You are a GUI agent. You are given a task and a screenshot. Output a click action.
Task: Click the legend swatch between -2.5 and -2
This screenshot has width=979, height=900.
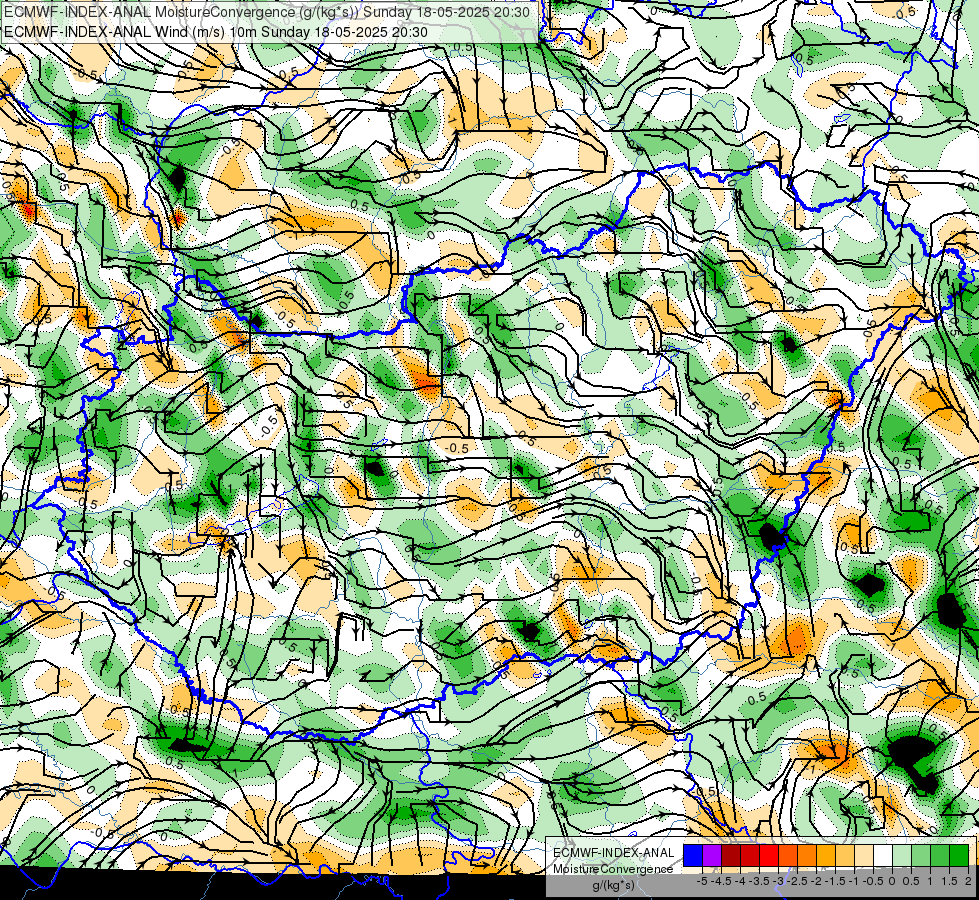807,855
